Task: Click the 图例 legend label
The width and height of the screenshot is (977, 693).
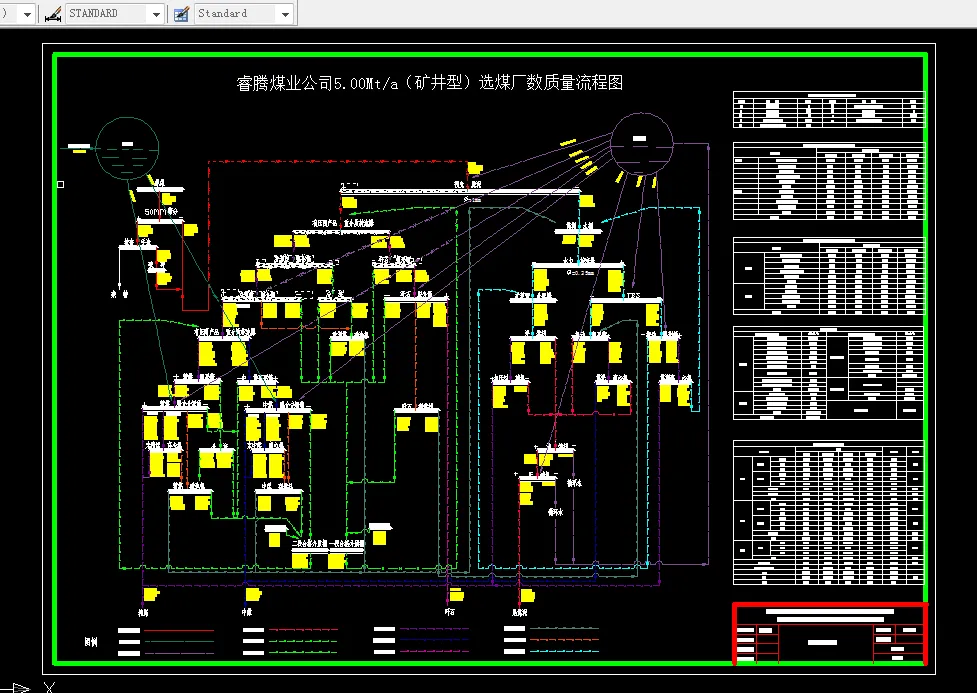Action: tap(91, 641)
